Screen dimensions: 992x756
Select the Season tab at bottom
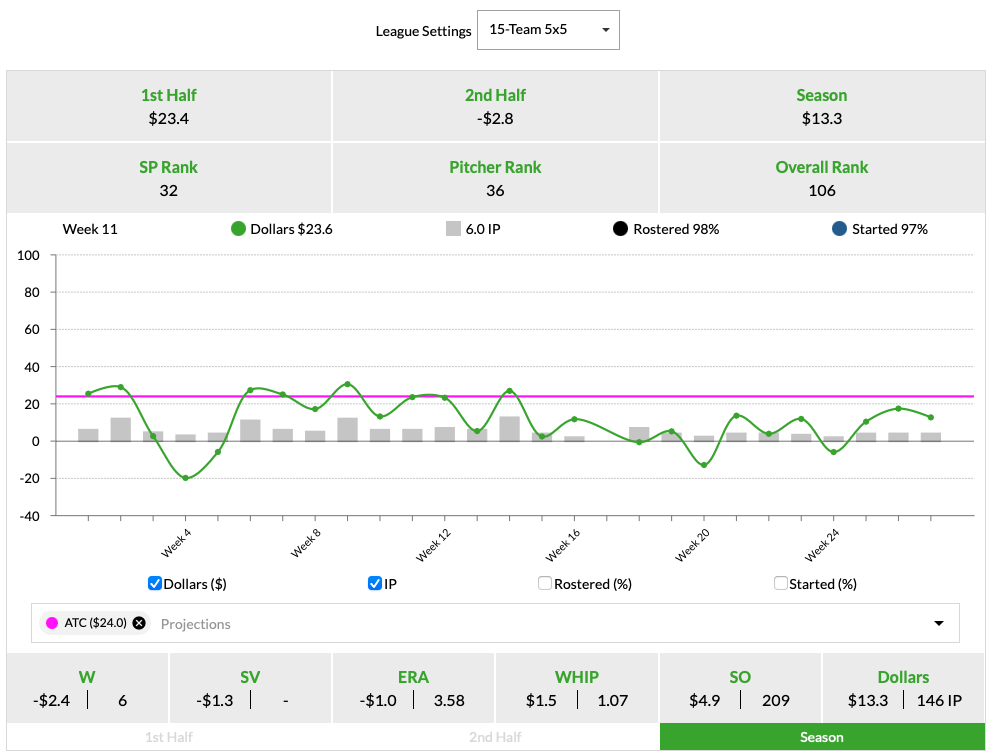click(x=822, y=737)
